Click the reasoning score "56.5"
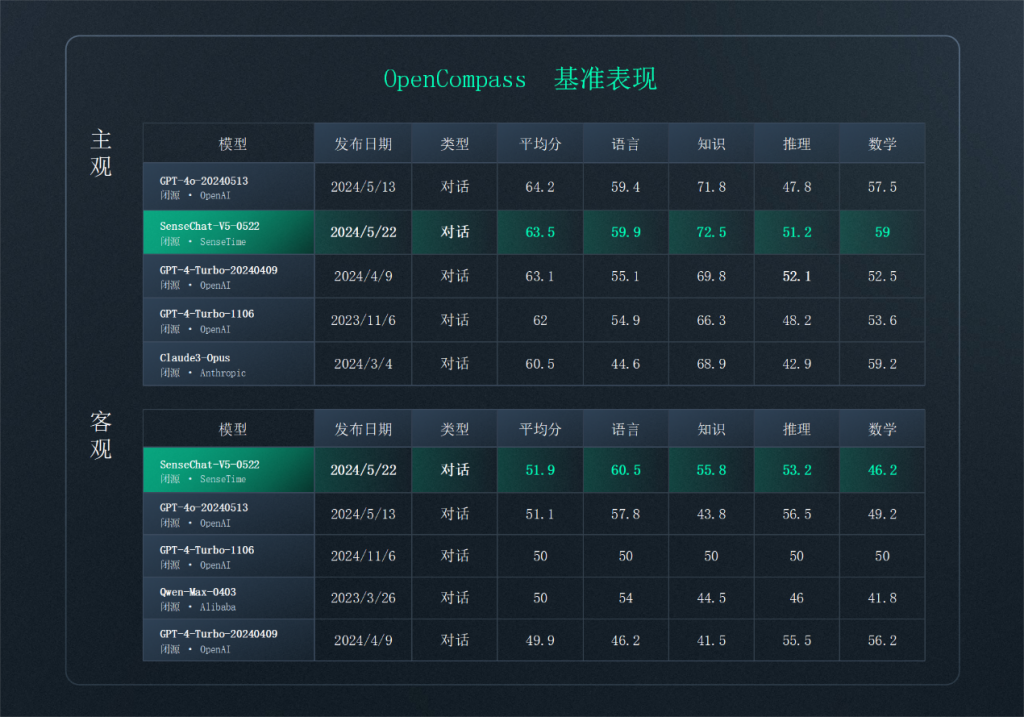 pyautogui.click(x=797, y=514)
